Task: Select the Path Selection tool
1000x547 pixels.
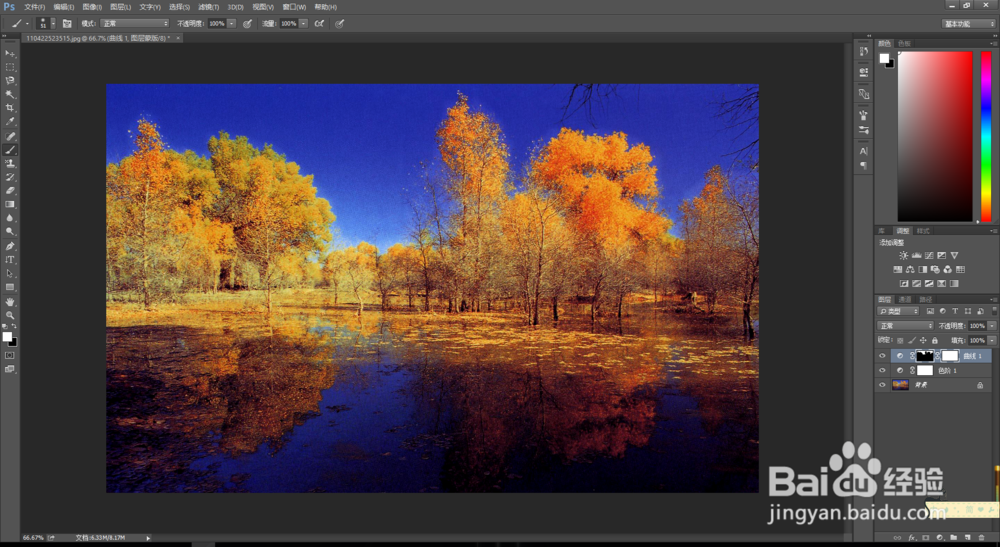Action: click(10, 274)
